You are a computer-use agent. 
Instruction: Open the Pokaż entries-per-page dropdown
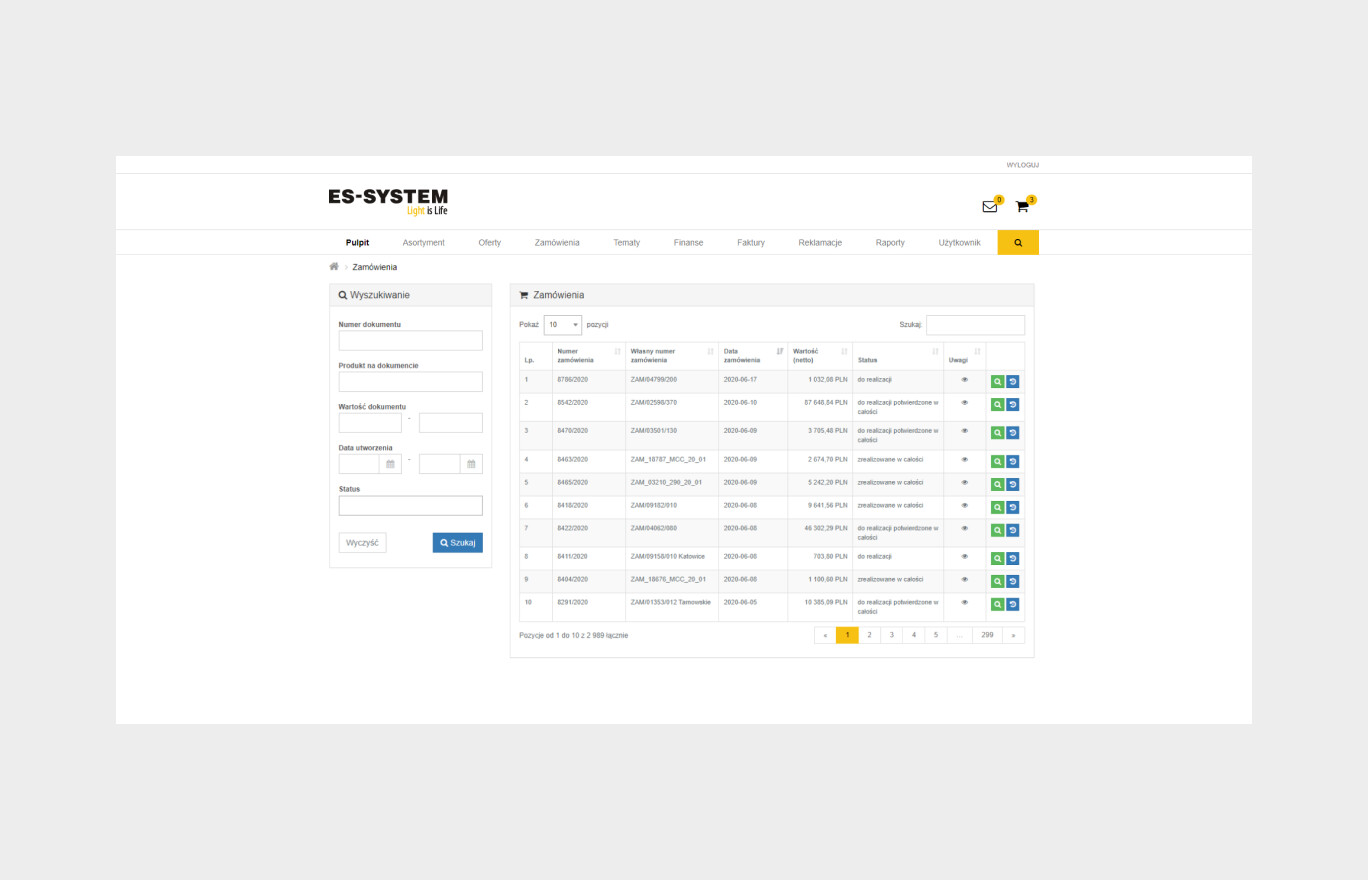563,325
